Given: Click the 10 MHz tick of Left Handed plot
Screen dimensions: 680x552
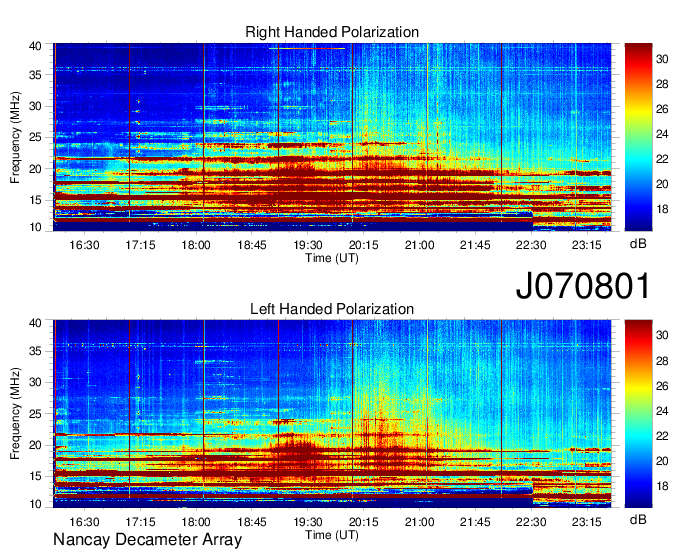Looking at the screenshot, I should coord(35,504).
